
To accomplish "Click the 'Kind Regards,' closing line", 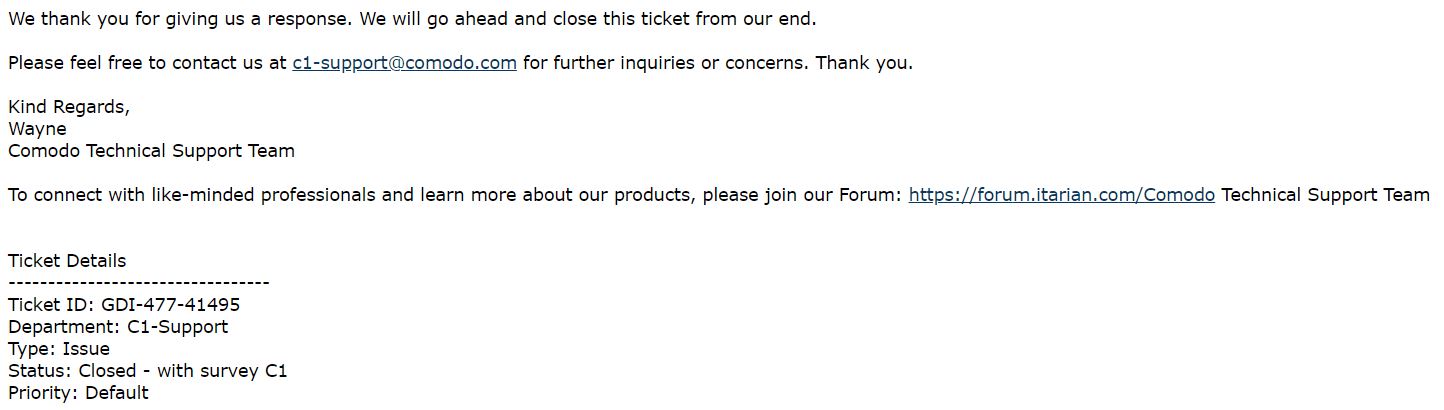I will [x=69, y=107].
